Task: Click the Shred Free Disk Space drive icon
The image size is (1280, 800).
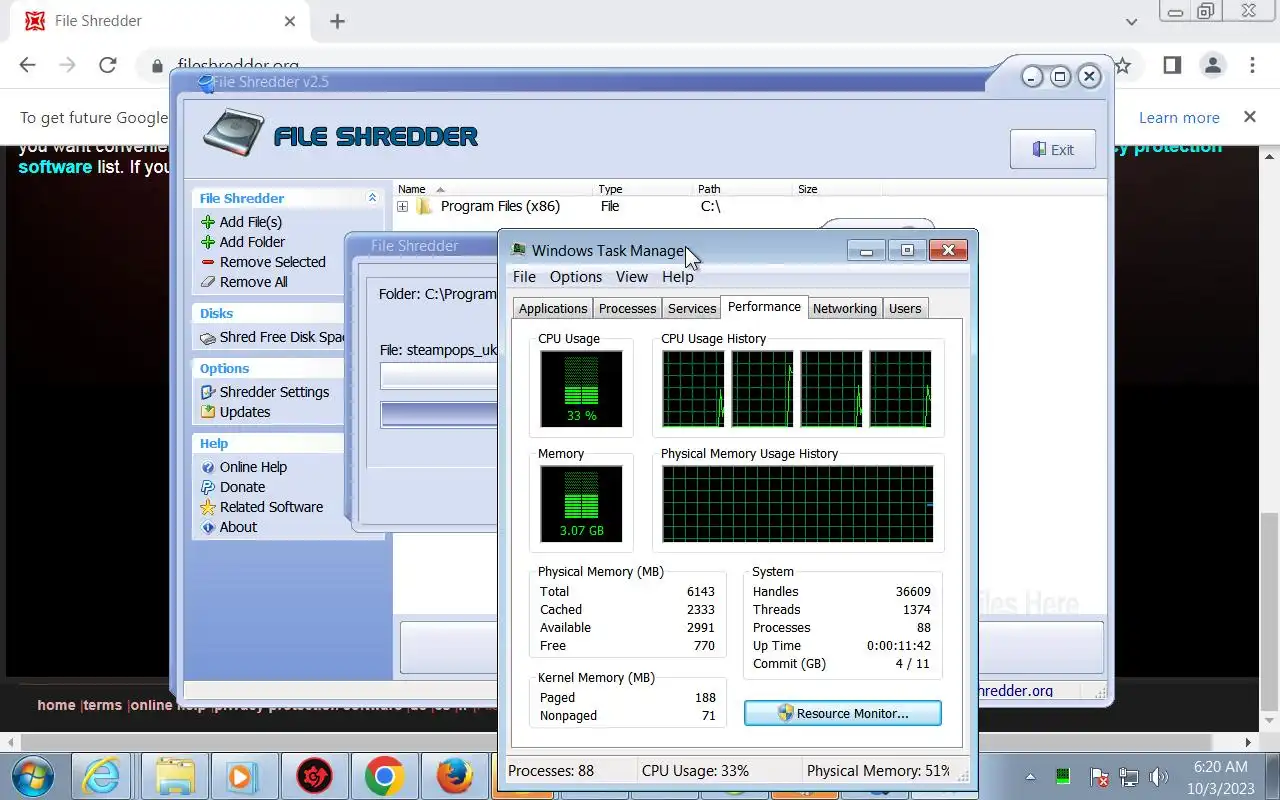Action: point(208,338)
